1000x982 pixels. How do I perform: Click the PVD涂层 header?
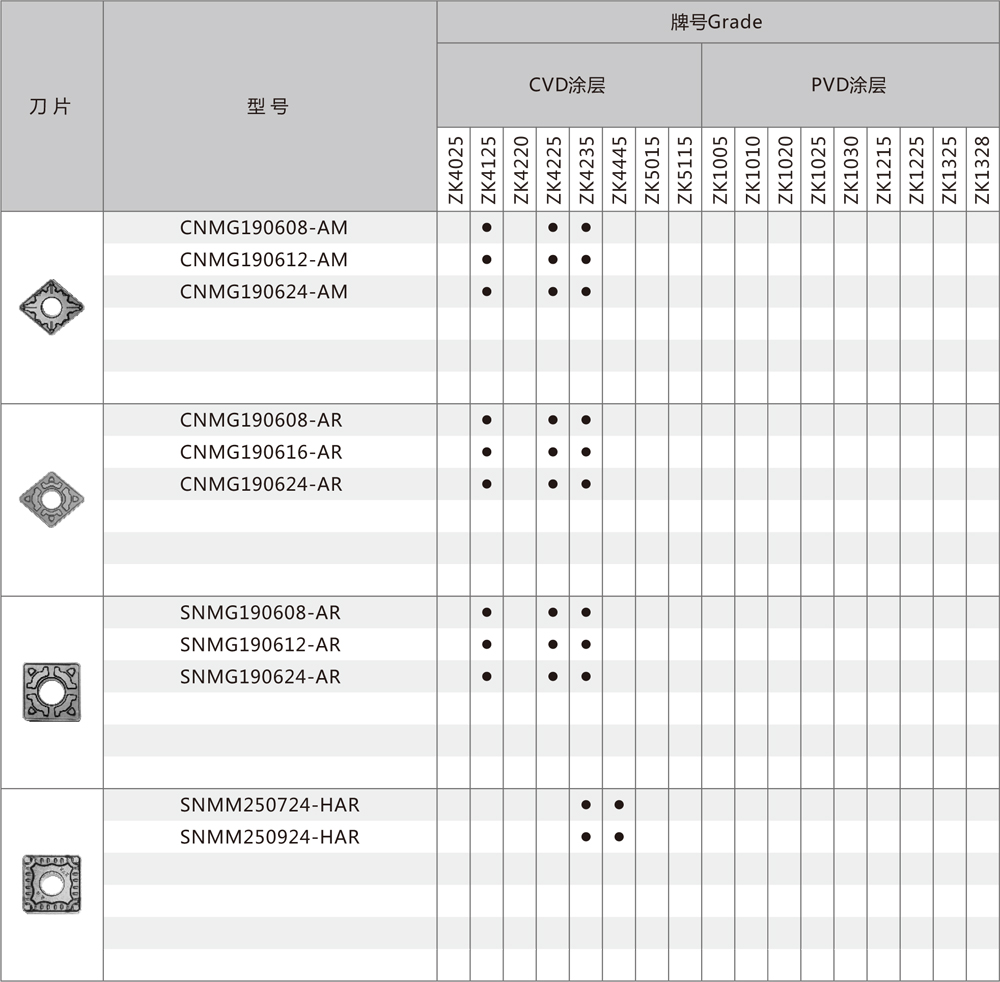[849, 85]
